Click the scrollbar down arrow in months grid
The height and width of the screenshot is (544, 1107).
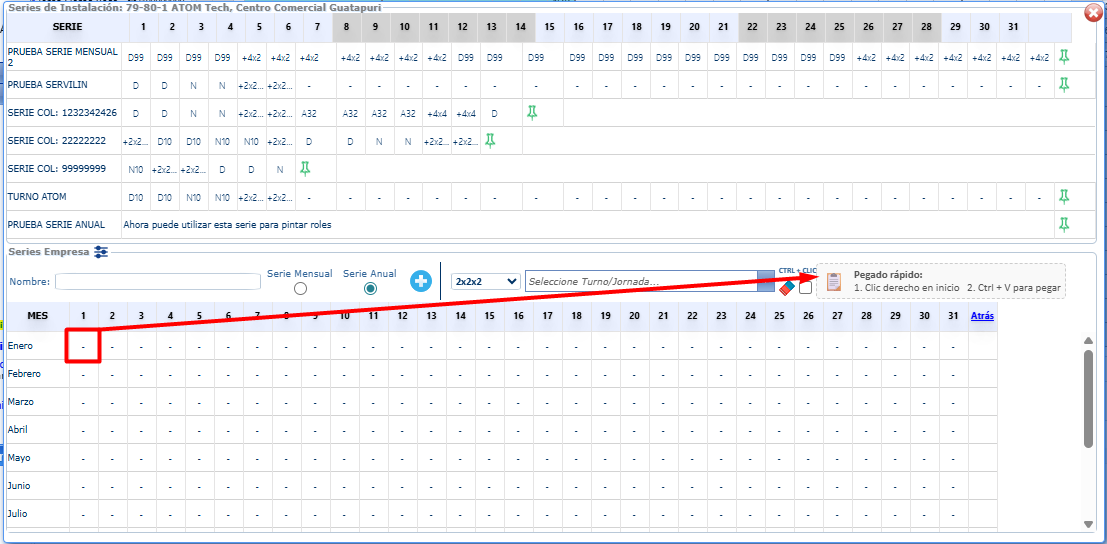coord(1088,524)
